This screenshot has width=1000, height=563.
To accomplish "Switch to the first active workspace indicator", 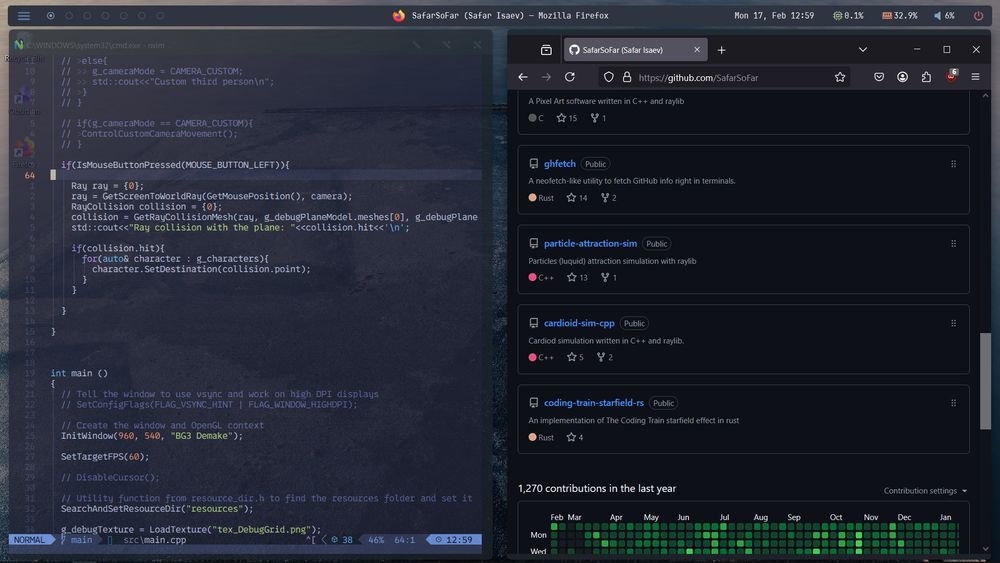I will pos(50,15).
